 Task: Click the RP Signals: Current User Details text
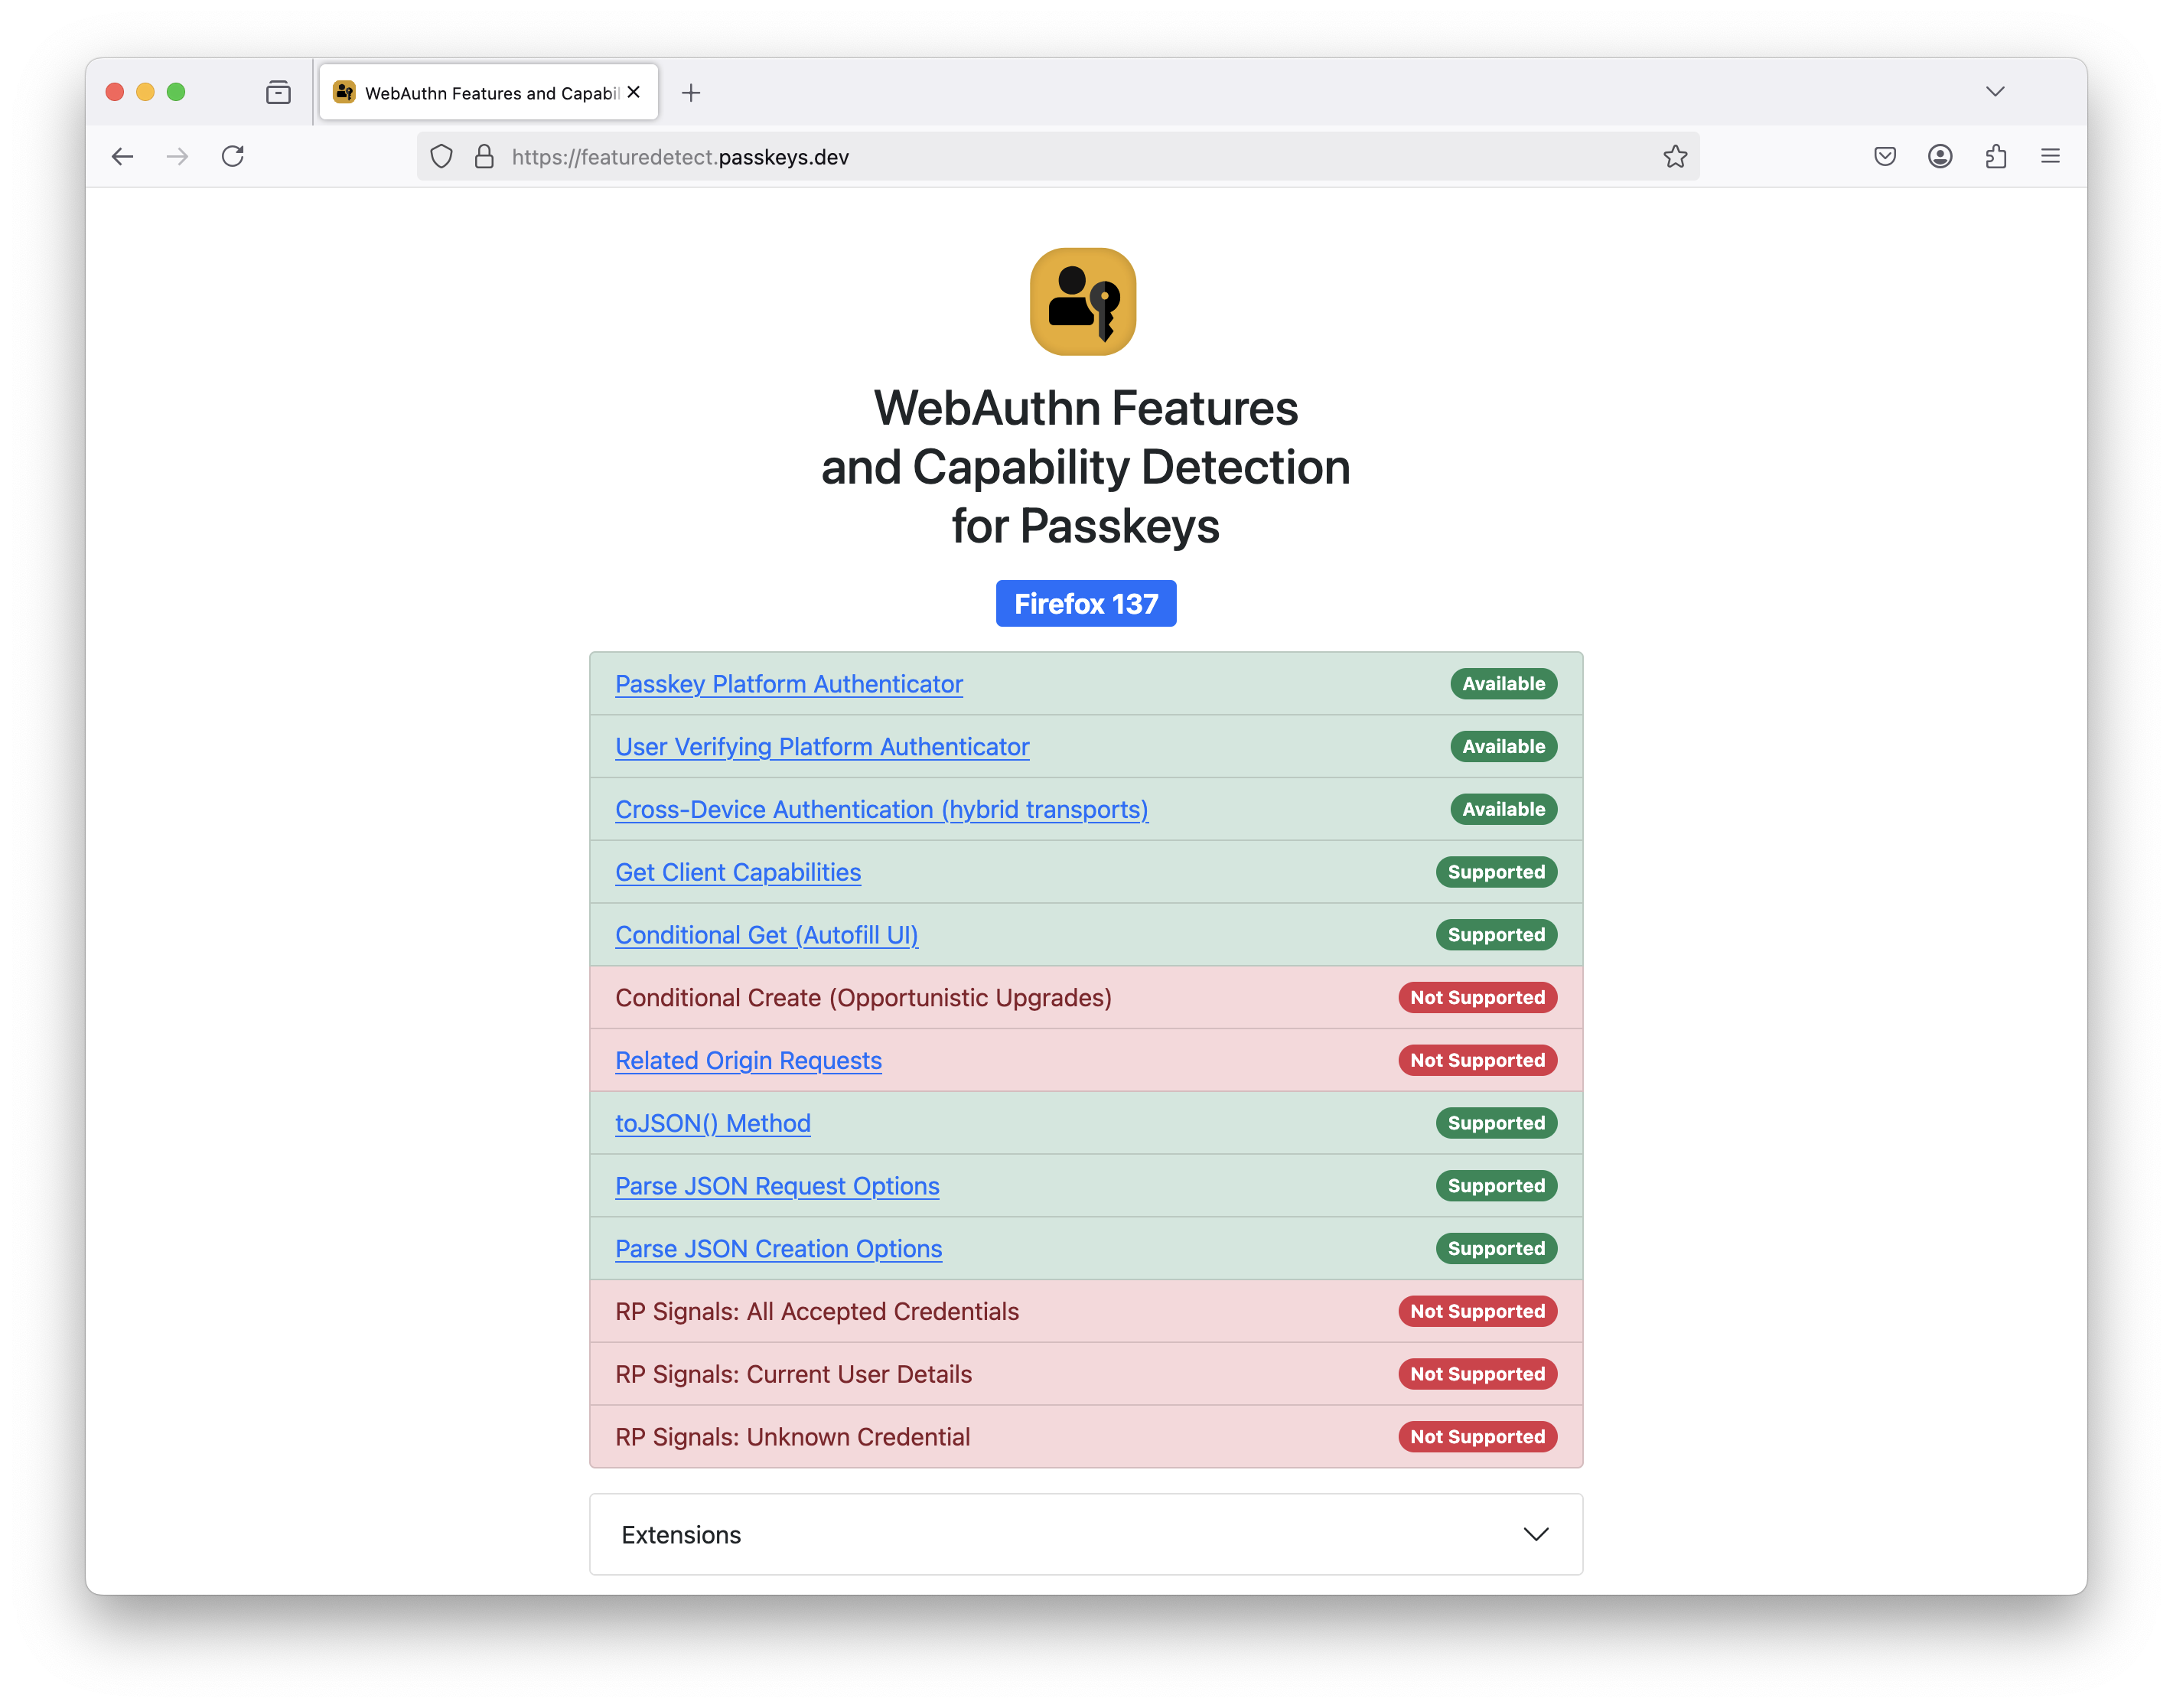(x=793, y=1374)
